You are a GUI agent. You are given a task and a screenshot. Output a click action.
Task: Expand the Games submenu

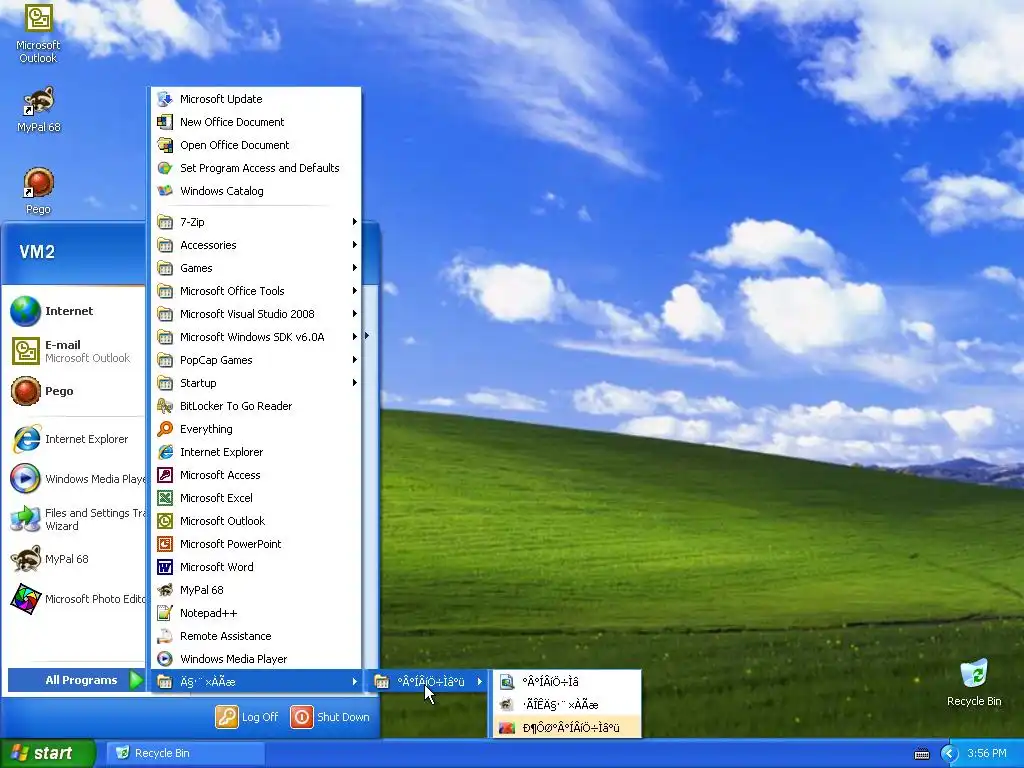click(x=256, y=268)
